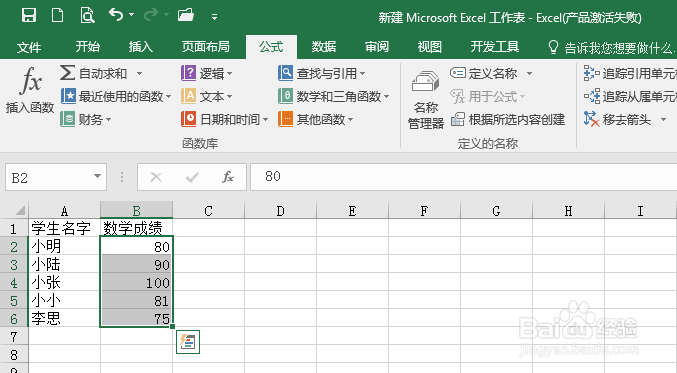Expand the 定义名称 dropdown arrow
Image resolution: width=677 pixels, height=373 pixels.
pos(529,73)
